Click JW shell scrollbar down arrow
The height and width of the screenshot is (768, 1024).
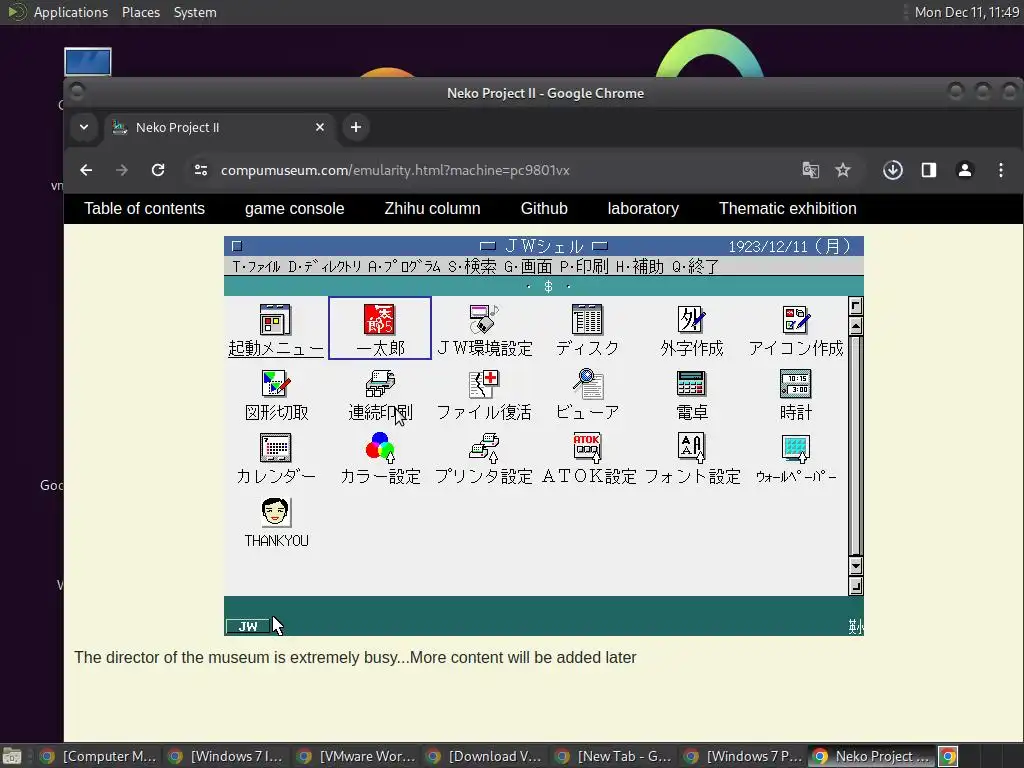pos(856,566)
